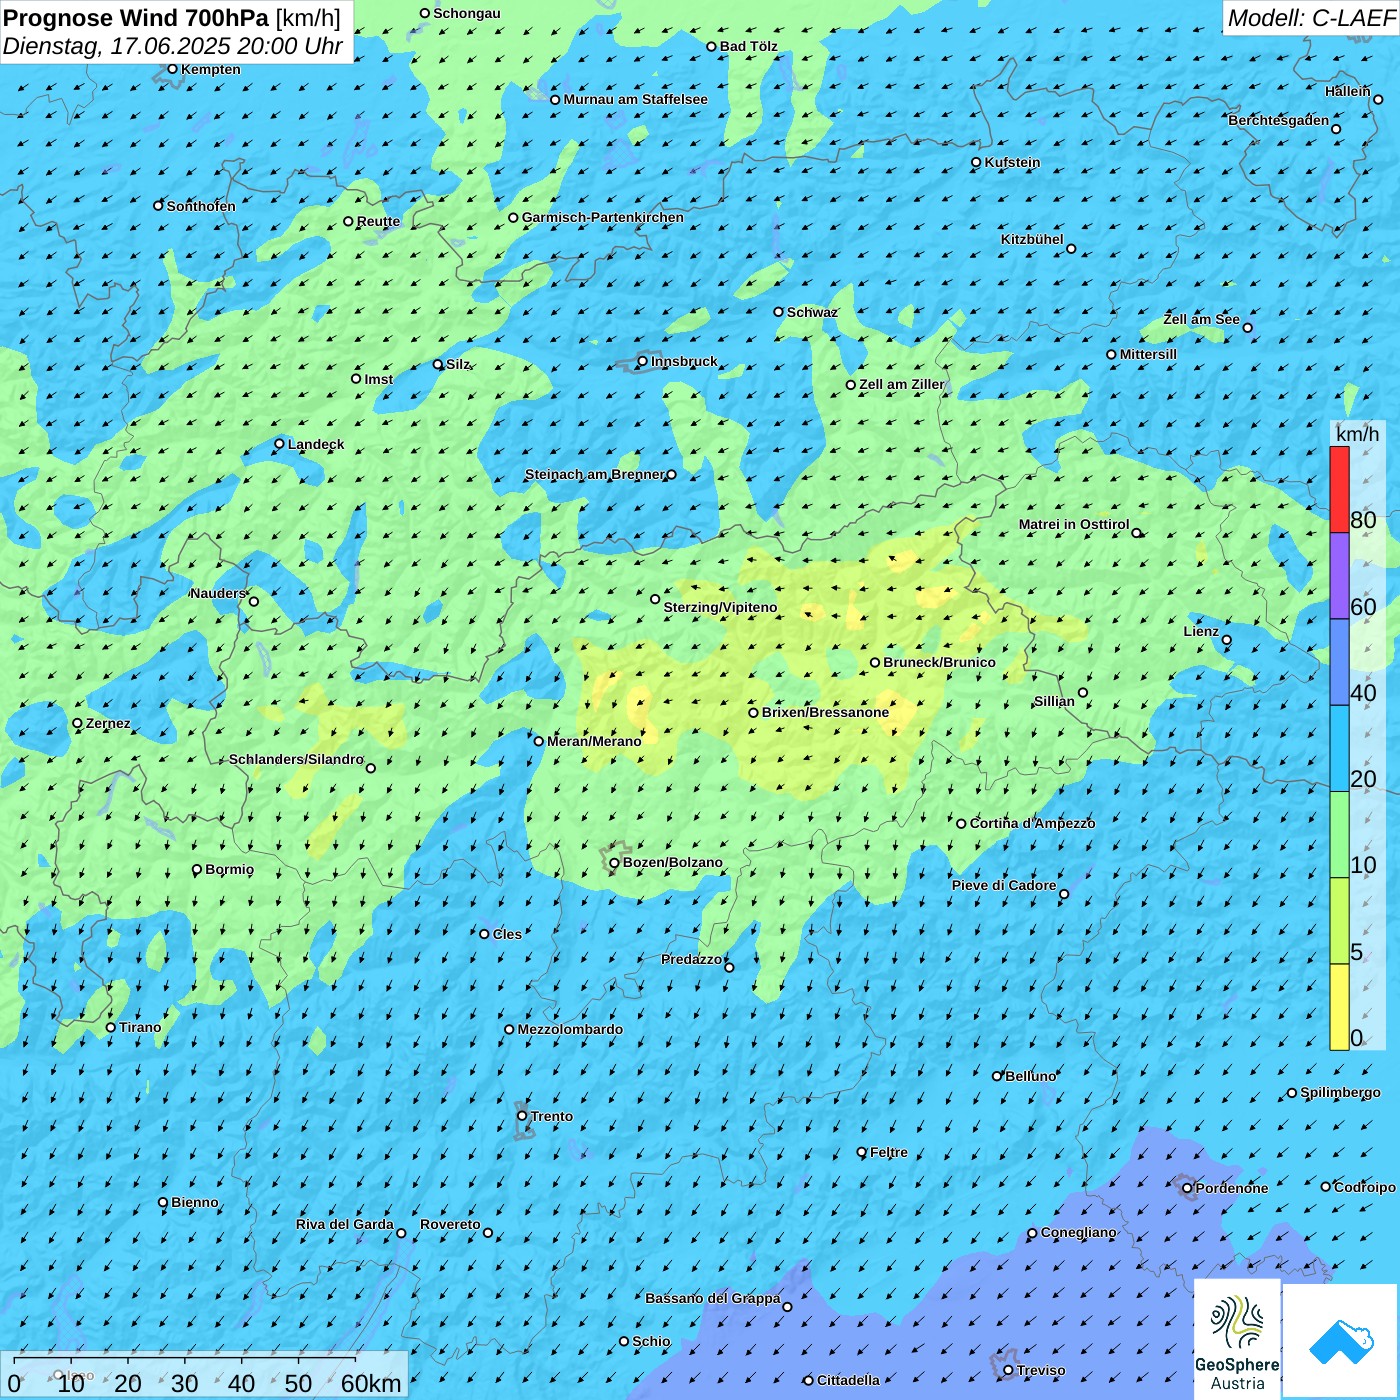Viewport: 1400px width, 1400px height.
Task: Select the Bad Tölz city label
Action: (748, 46)
